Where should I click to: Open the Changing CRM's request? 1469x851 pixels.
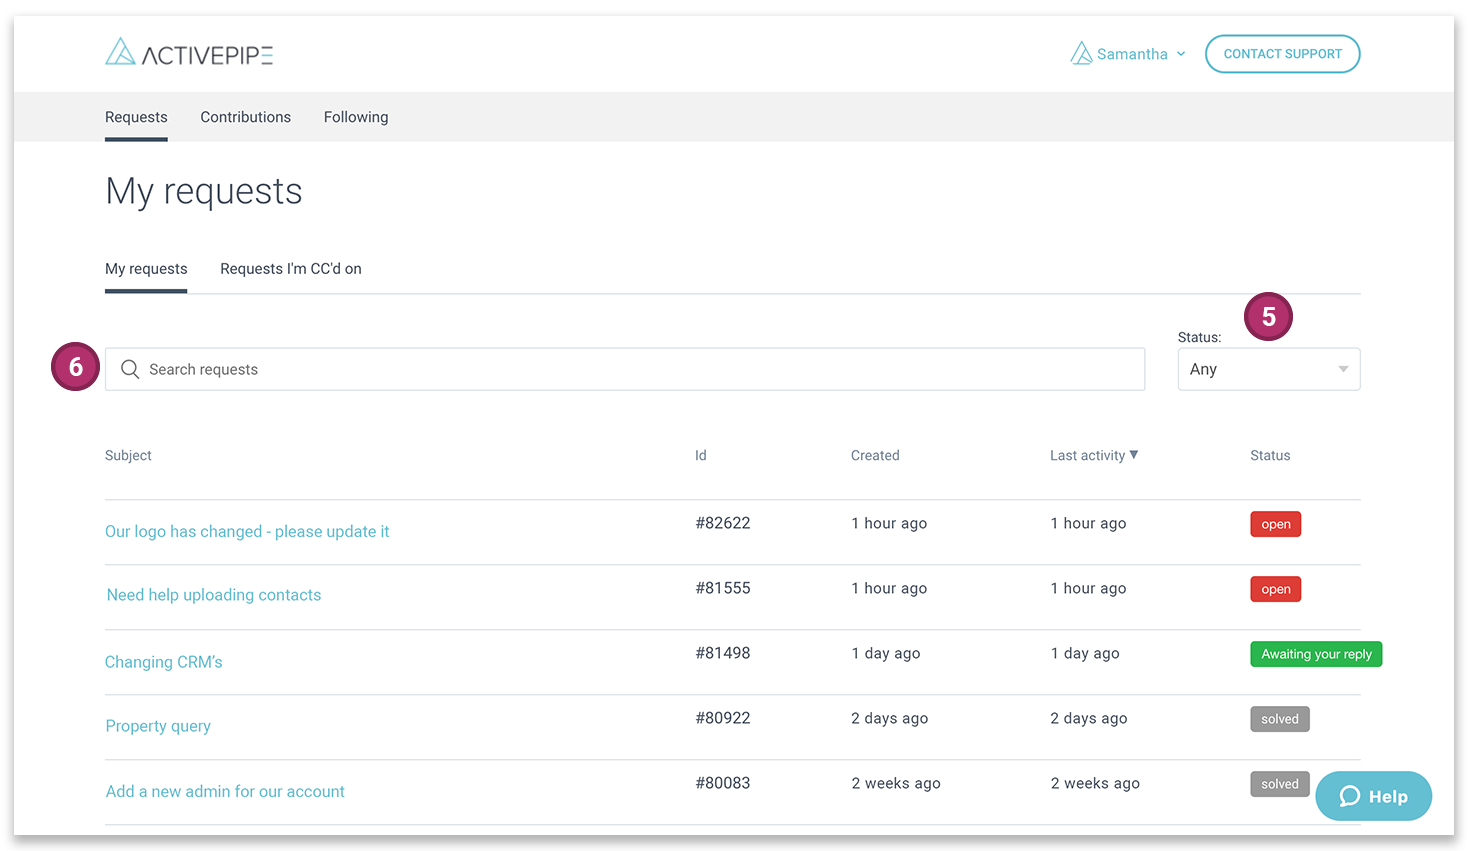point(163,661)
